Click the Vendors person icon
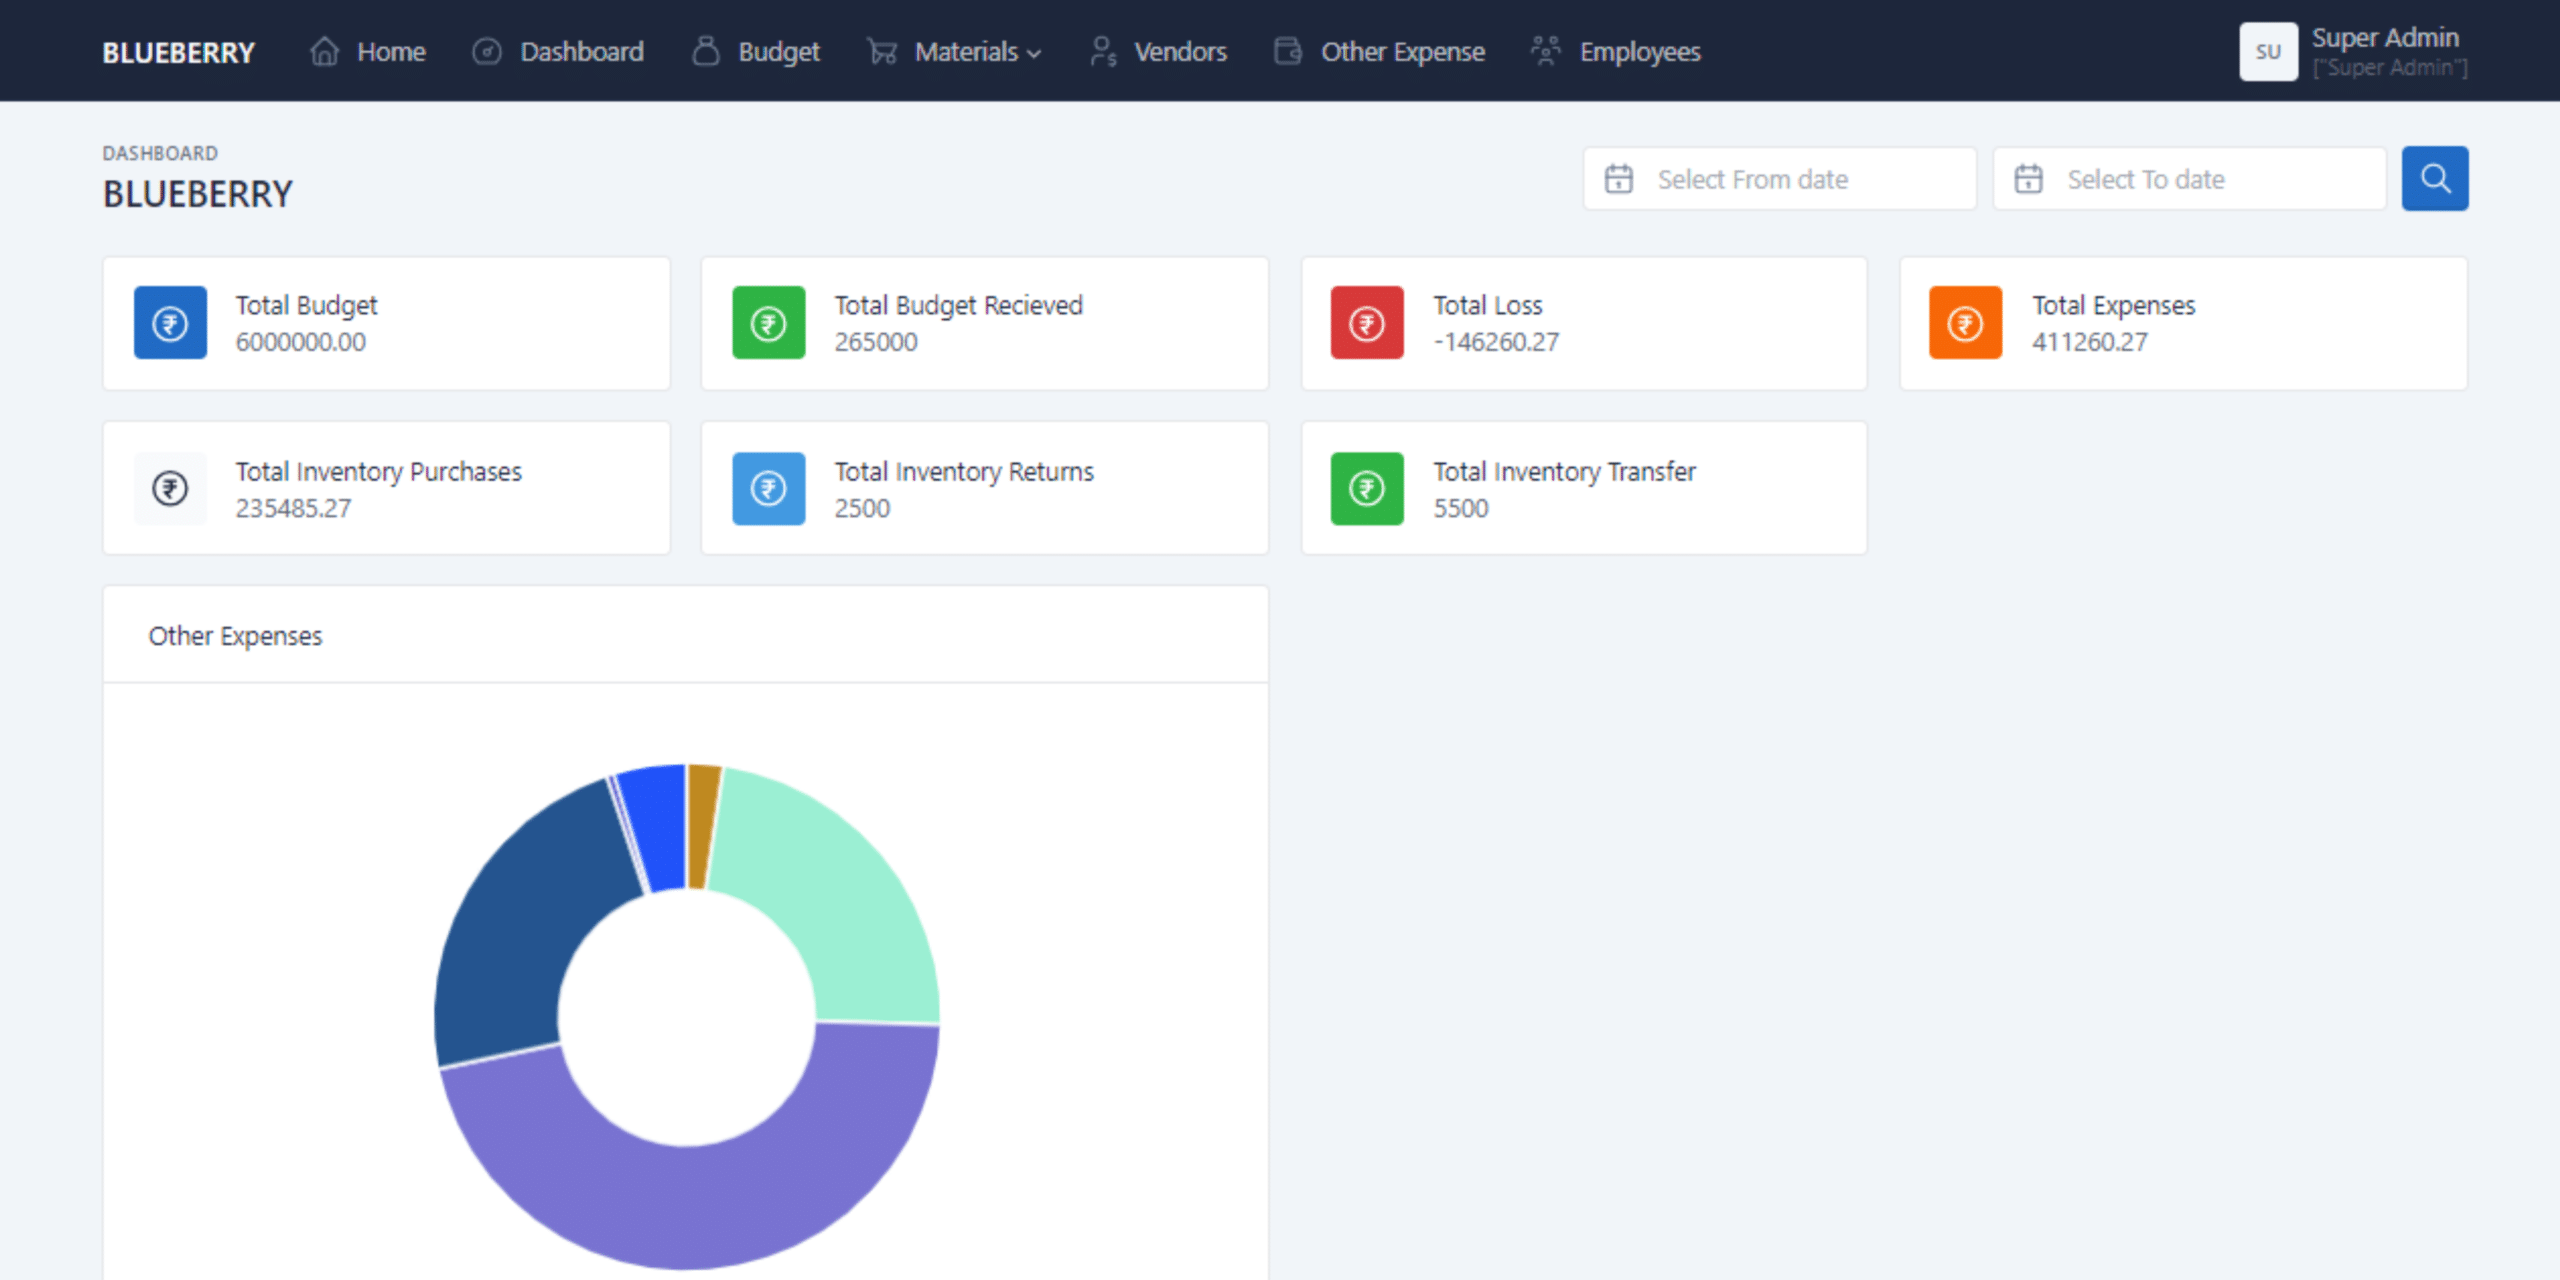This screenshot has height=1280, width=2560. click(x=1103, y=51)
